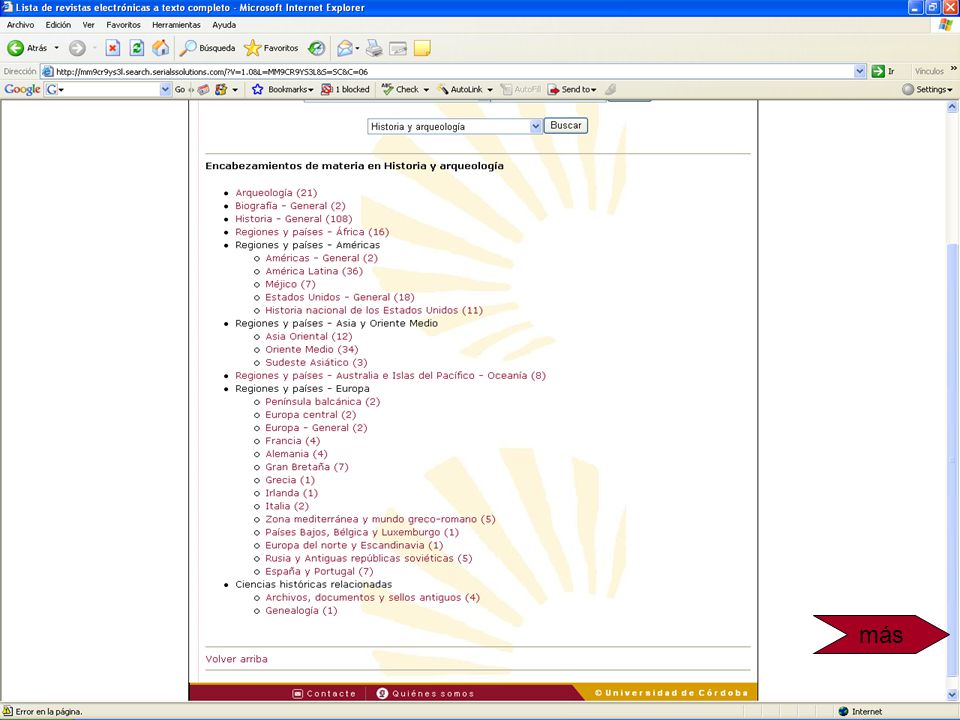
Task: Open Google toolbar Settings
Action: point(928,89)
